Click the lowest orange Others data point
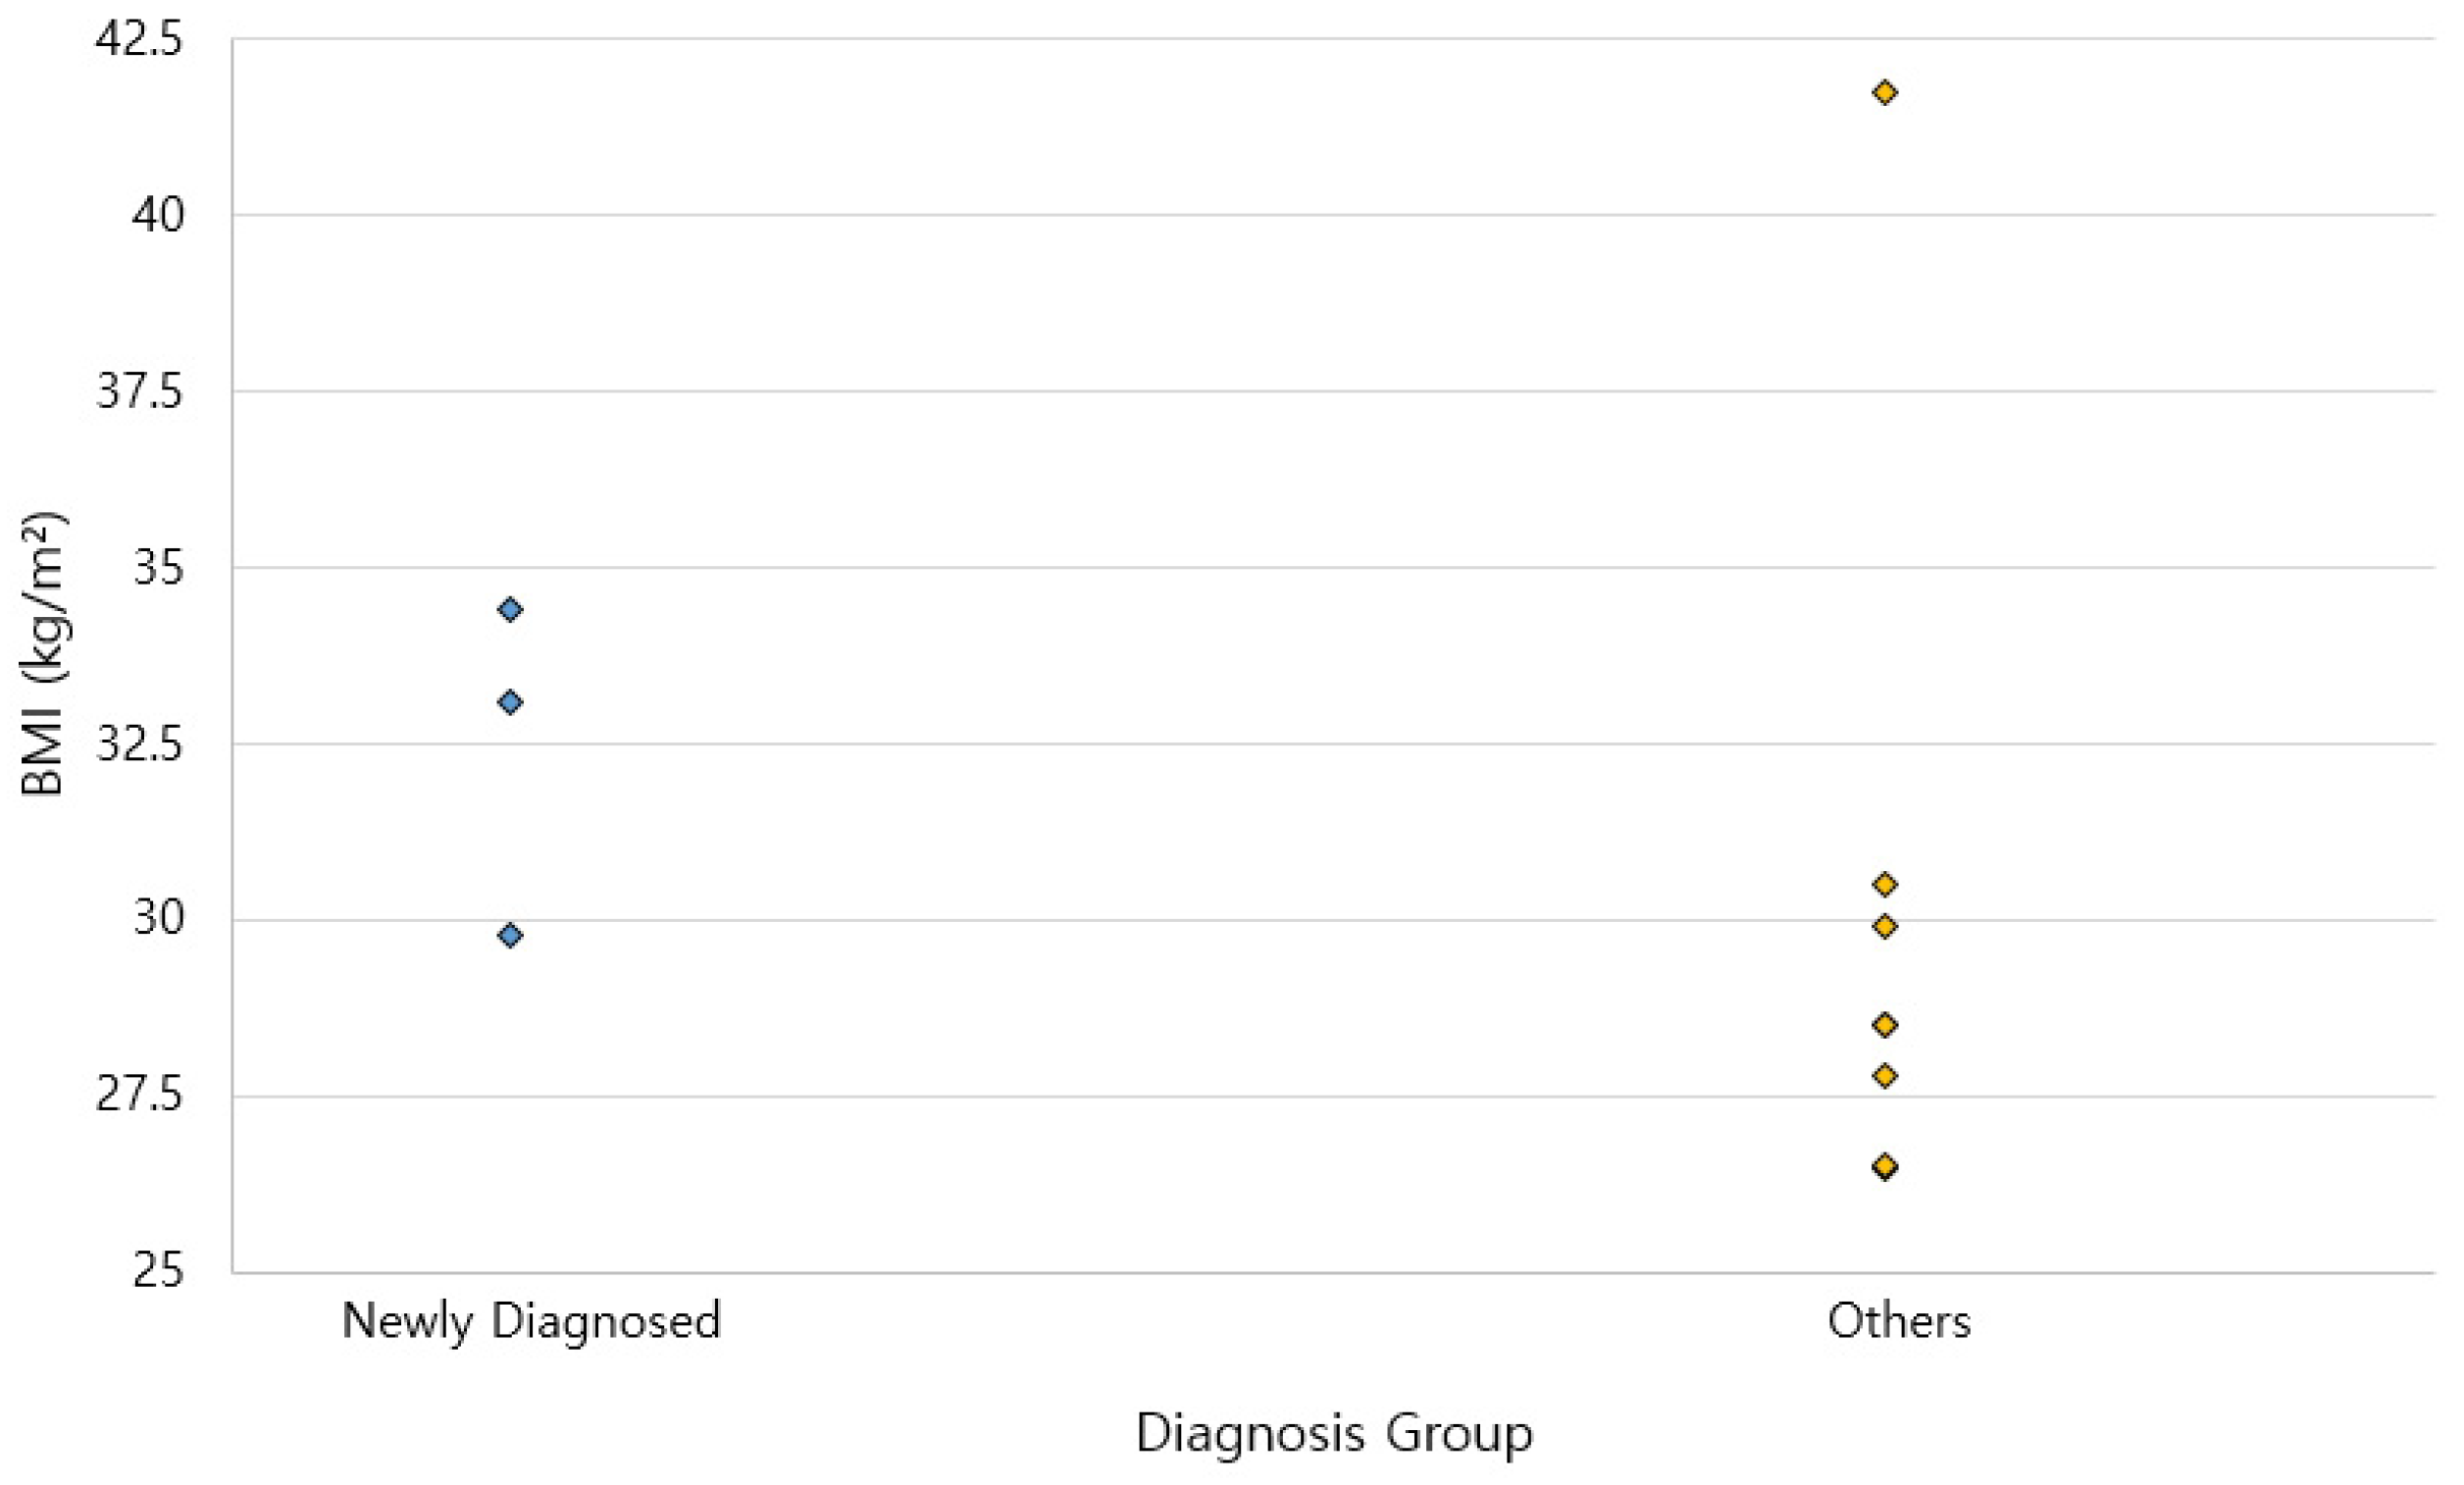The width and height of the screenshot is (2464, 1485). [1884, 1166]
